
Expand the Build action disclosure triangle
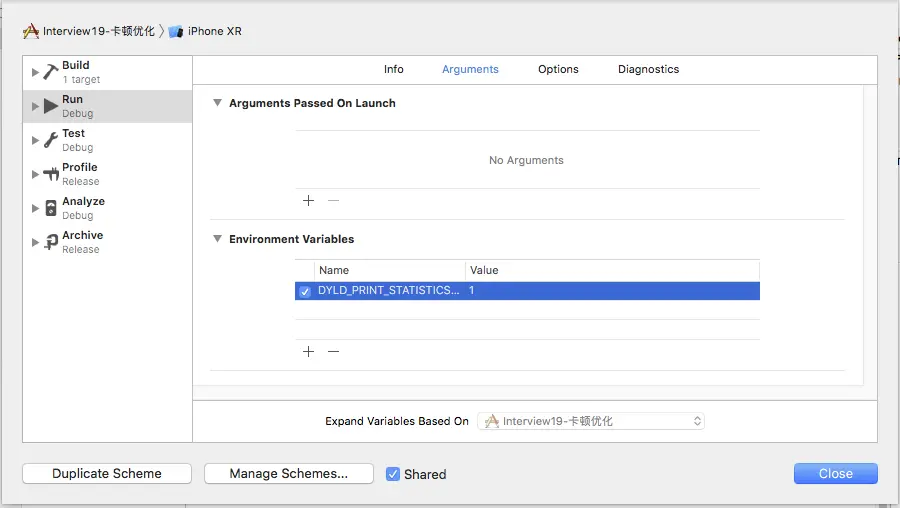35,72
